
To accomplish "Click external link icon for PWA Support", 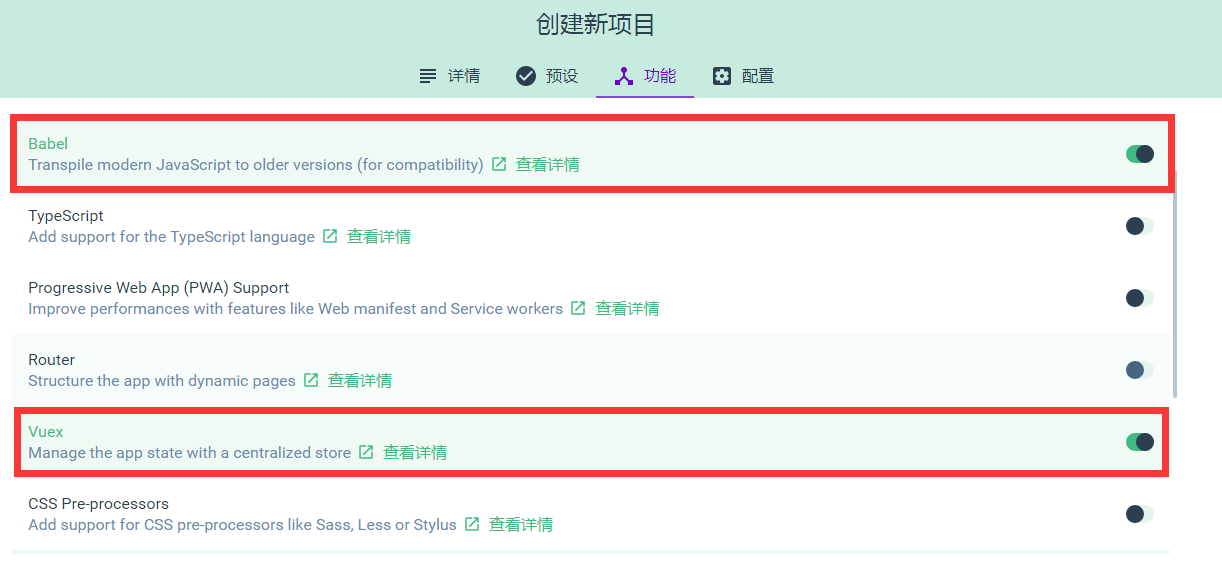I will tap(578, 308).
